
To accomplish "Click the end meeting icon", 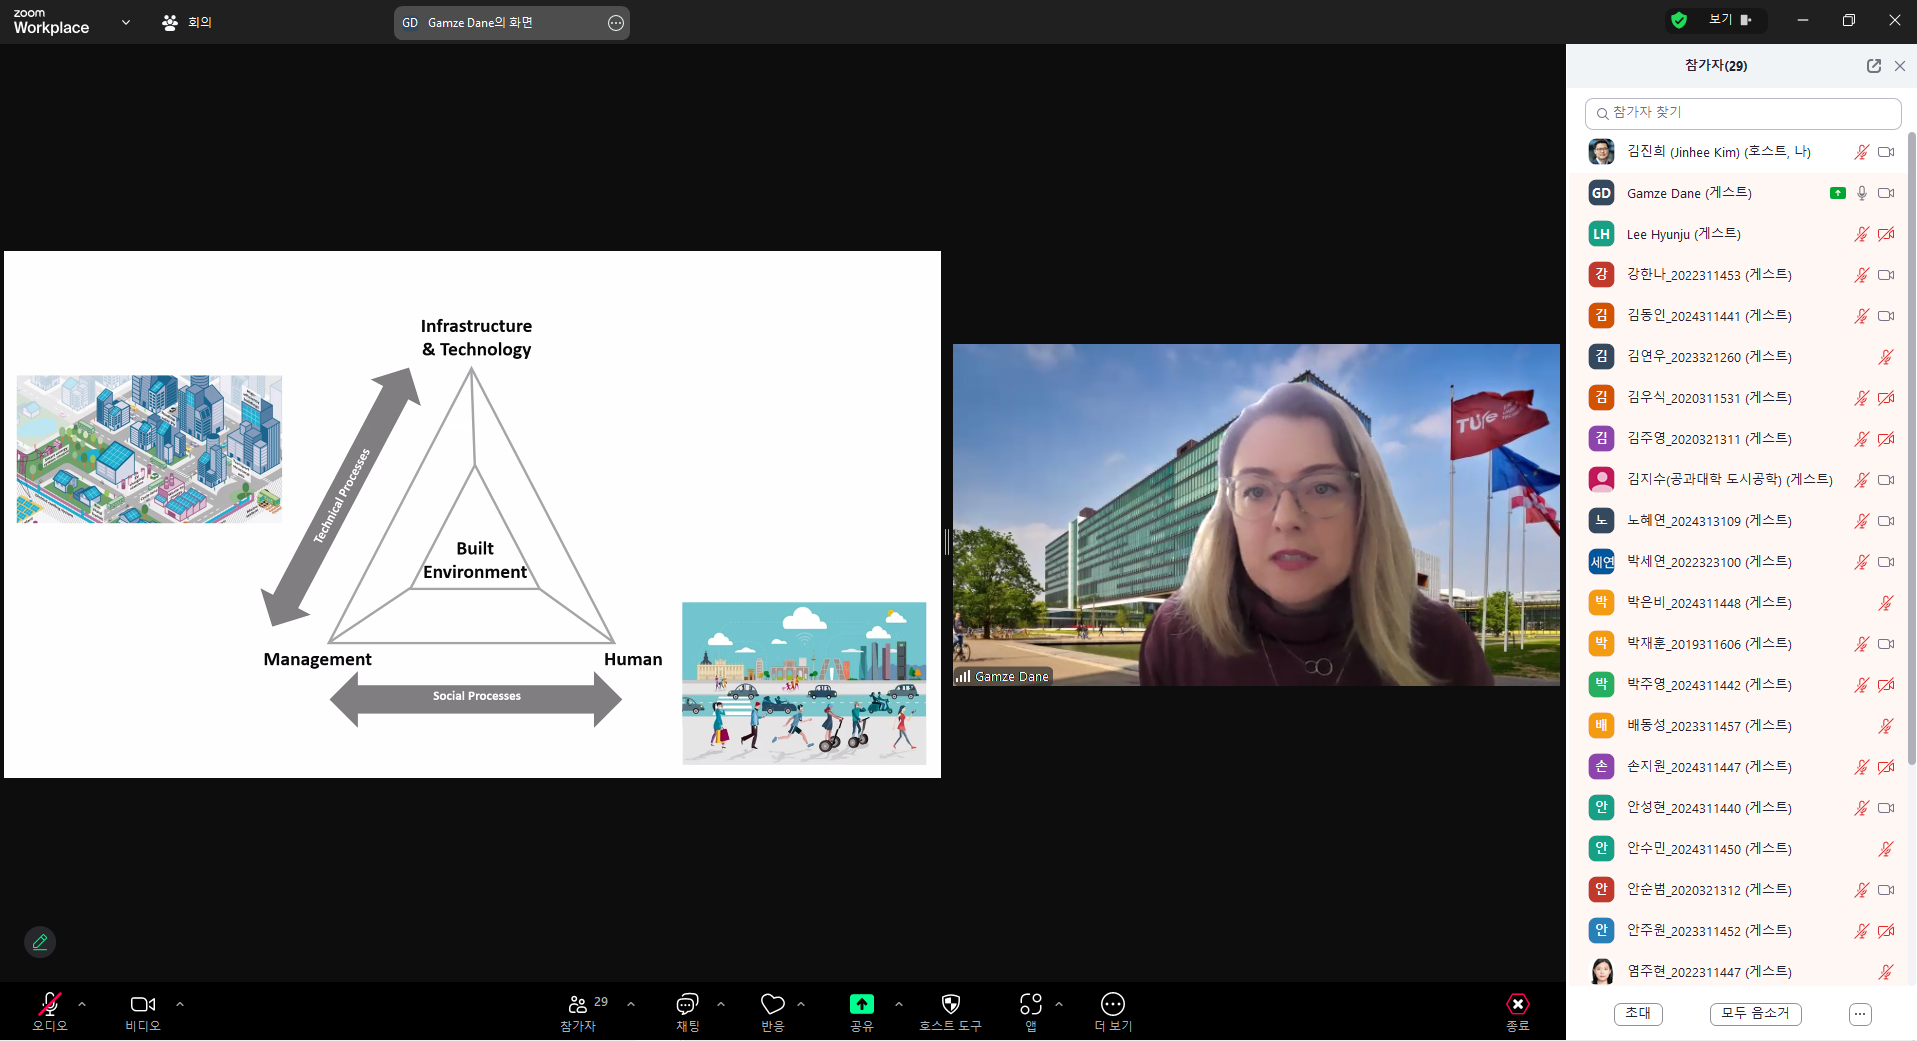I will [1517, 1004].
